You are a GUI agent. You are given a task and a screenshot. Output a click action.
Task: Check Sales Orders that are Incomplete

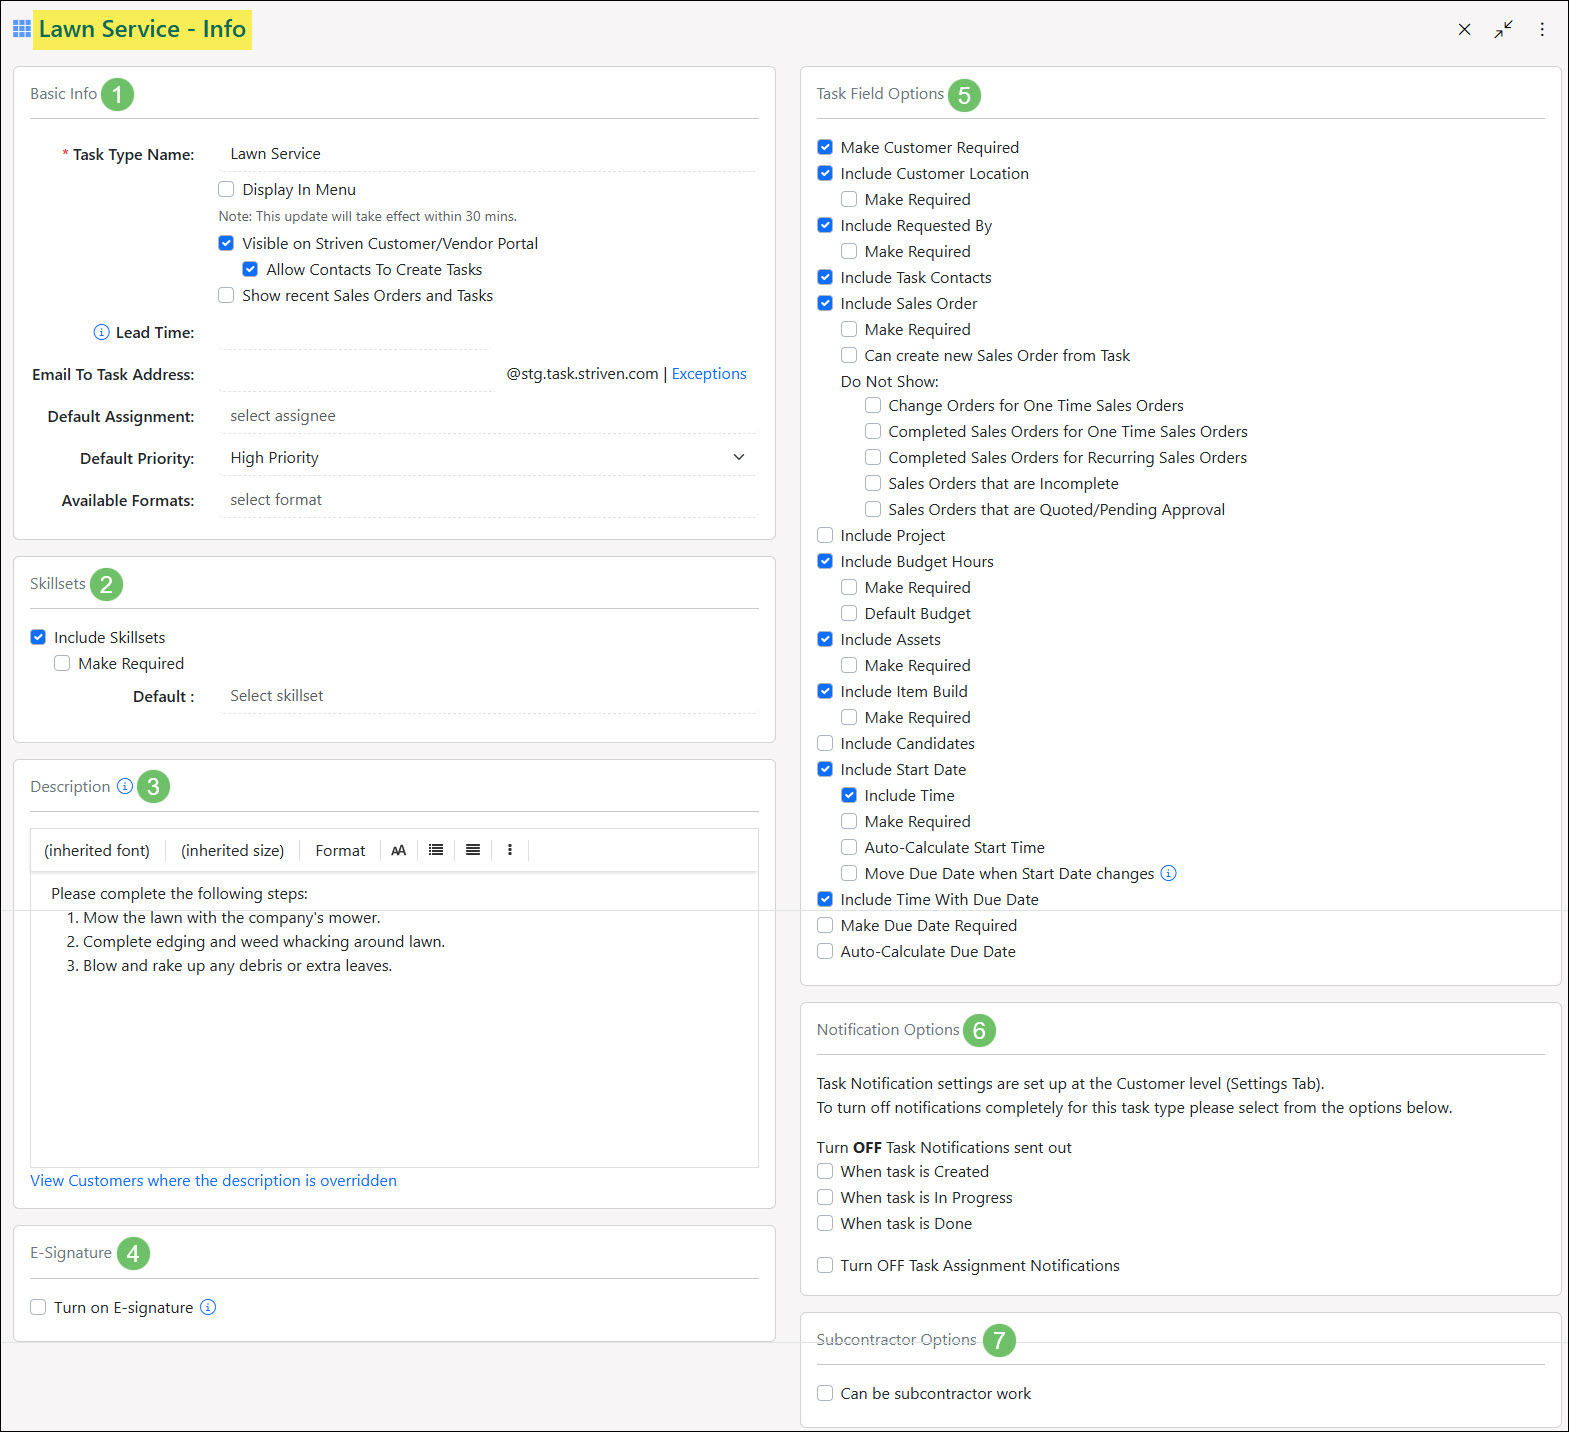pyautogui.click(x=873, y=483)
